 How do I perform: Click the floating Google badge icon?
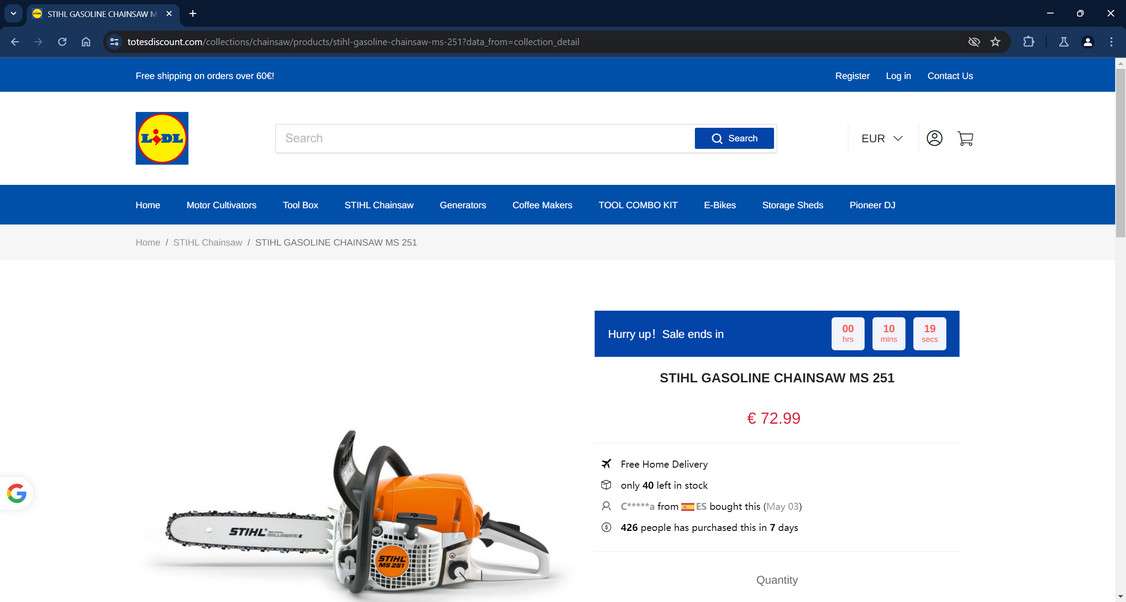tap(16, 494)
